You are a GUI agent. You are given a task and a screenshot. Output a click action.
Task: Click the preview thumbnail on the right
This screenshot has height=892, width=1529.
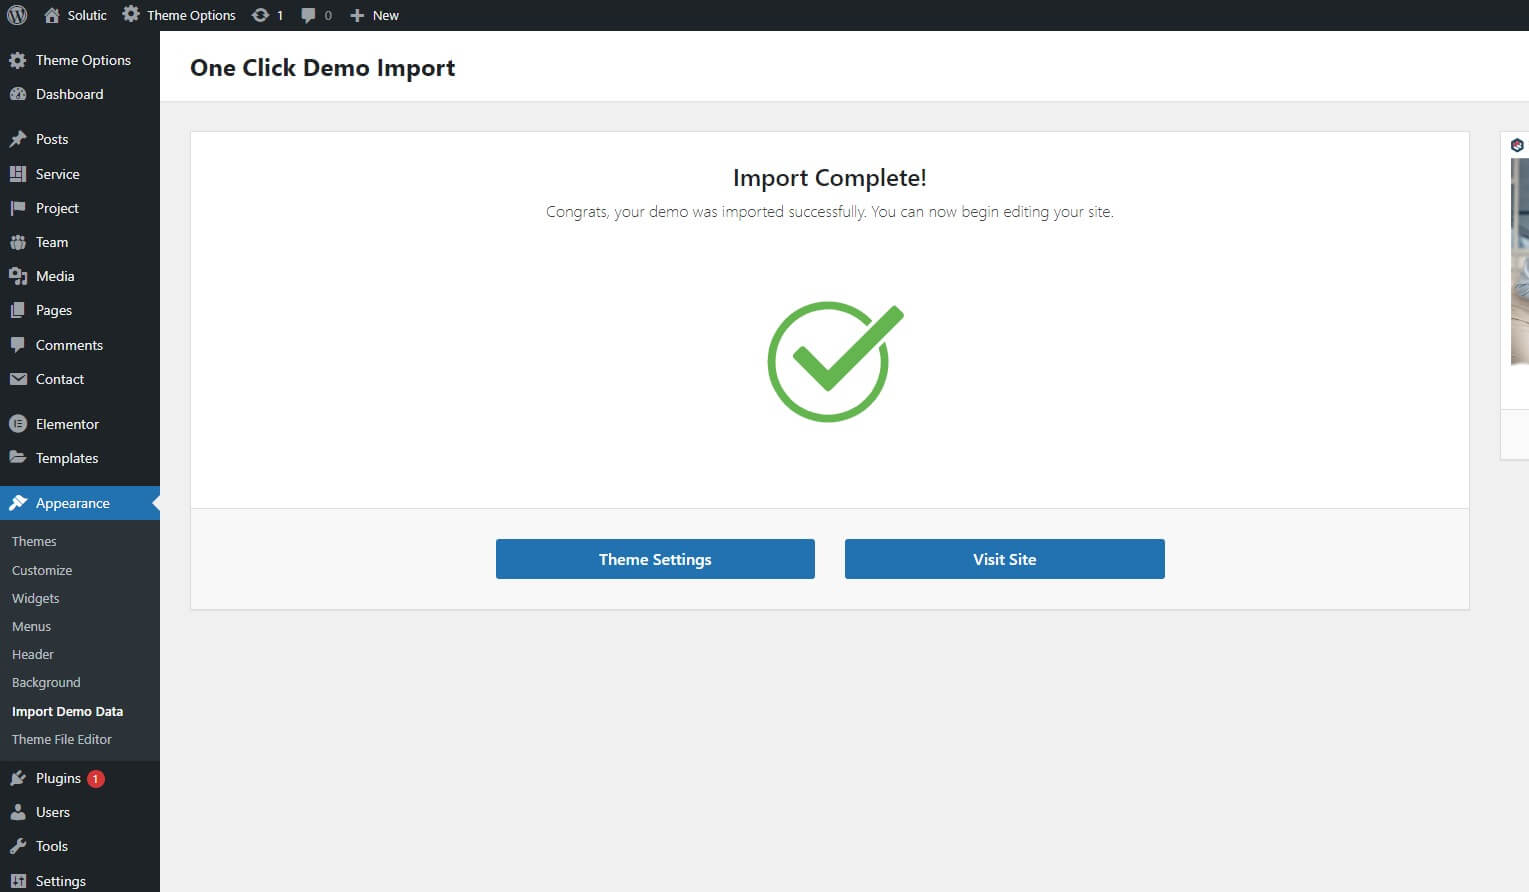[x=1519, y=262]
